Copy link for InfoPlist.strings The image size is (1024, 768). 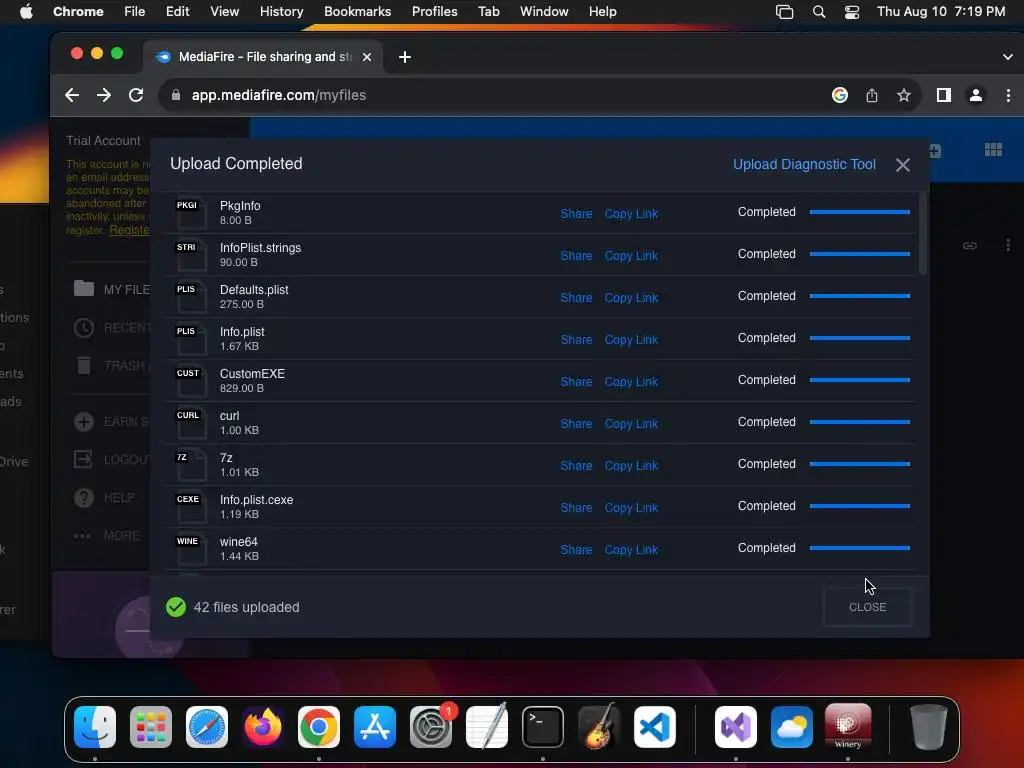(631, 256)
